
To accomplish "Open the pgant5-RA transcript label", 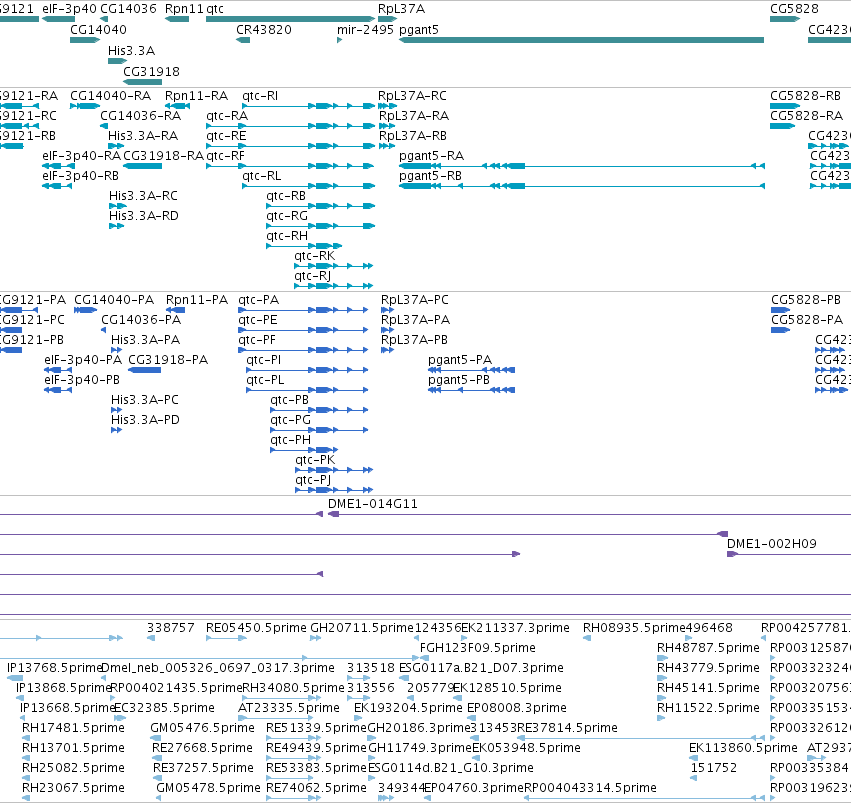I will pyautogui.click(x=431, y=156).
